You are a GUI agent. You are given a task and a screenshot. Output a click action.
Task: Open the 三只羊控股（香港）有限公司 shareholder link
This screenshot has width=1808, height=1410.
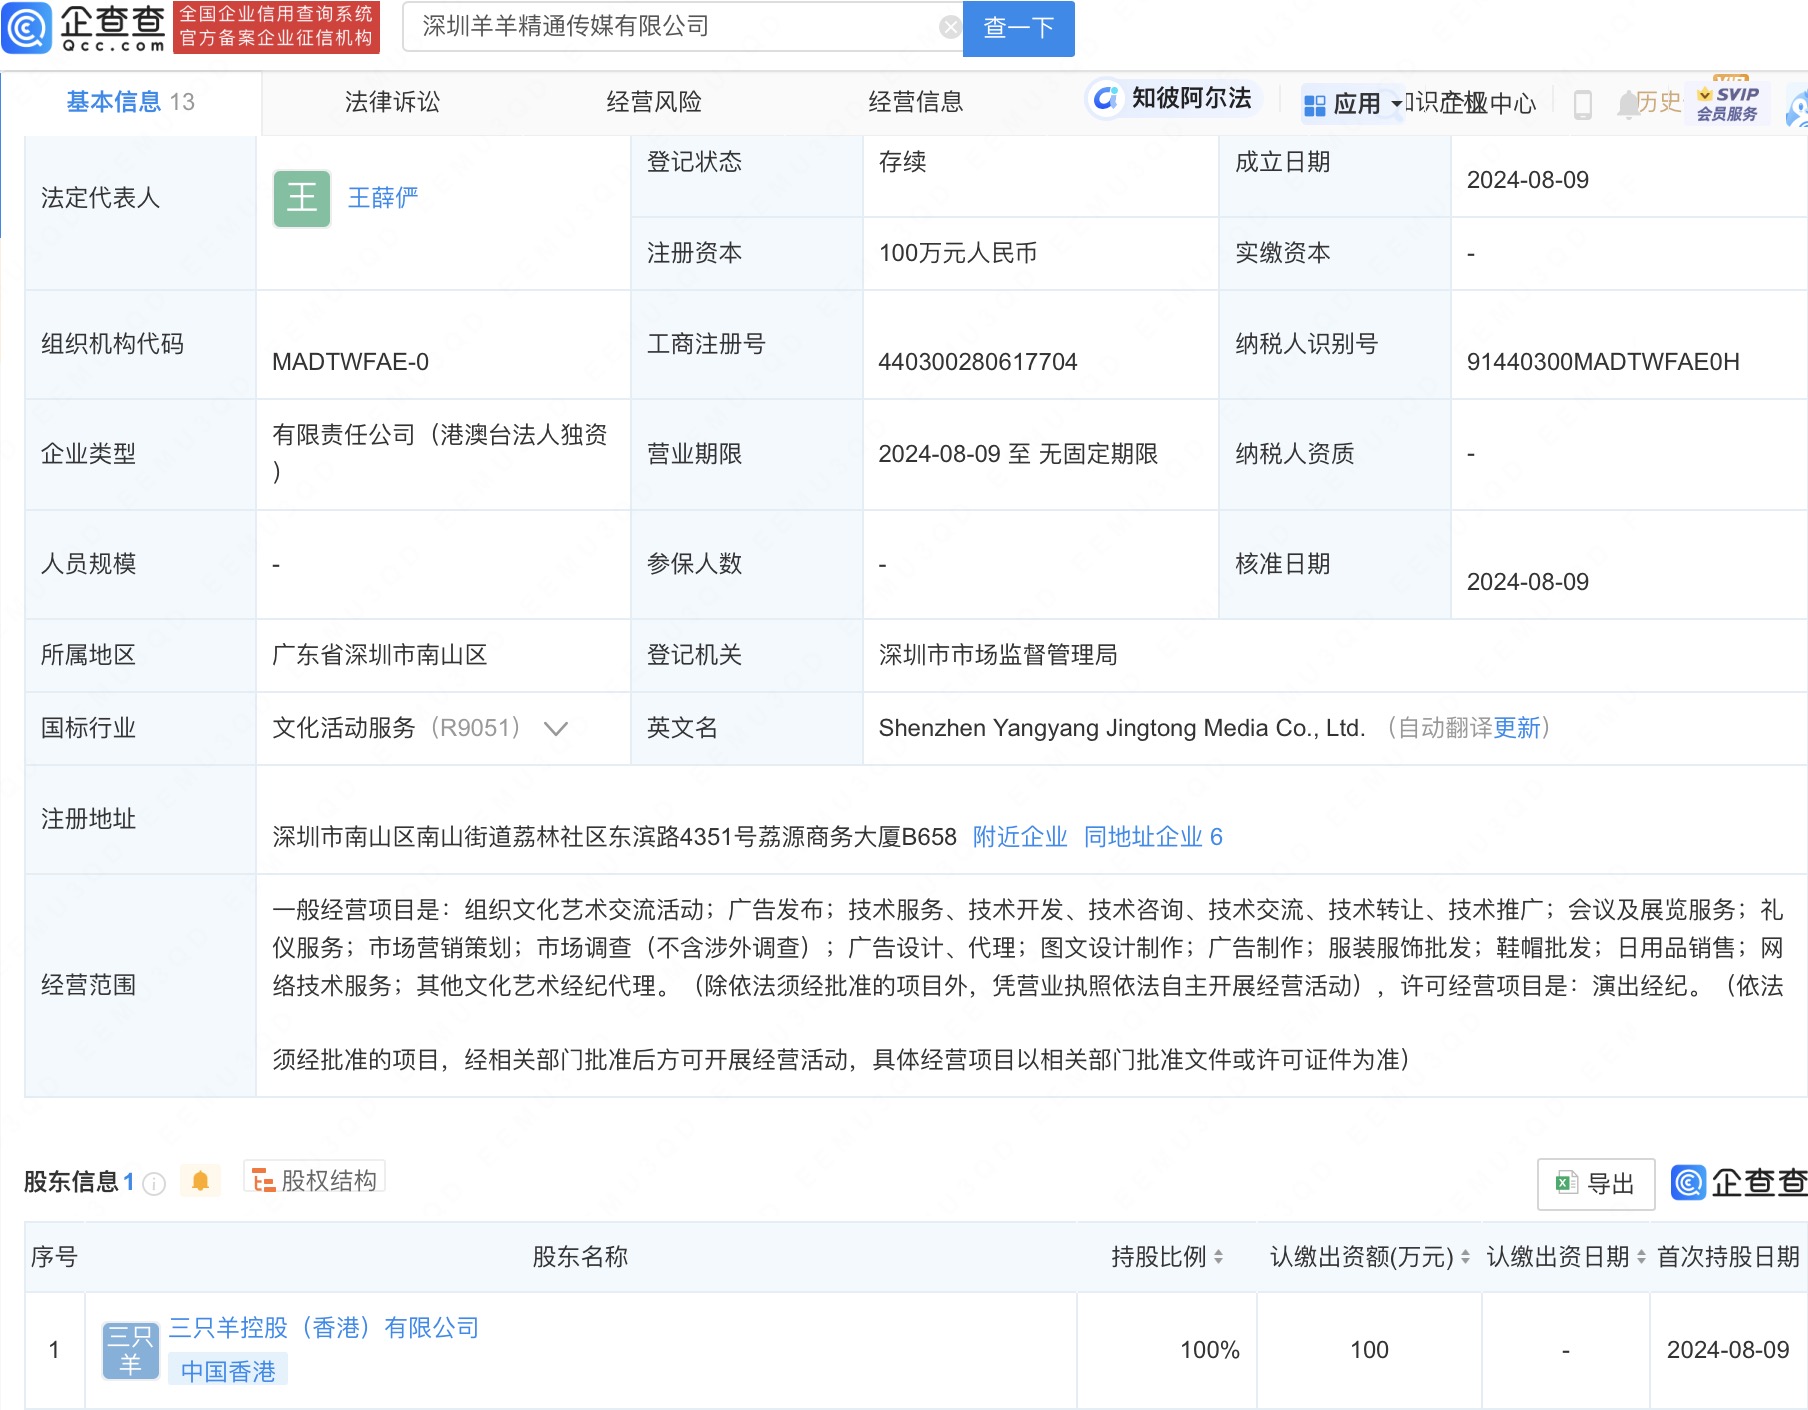pyautogui.click(x=324, y=1327)
